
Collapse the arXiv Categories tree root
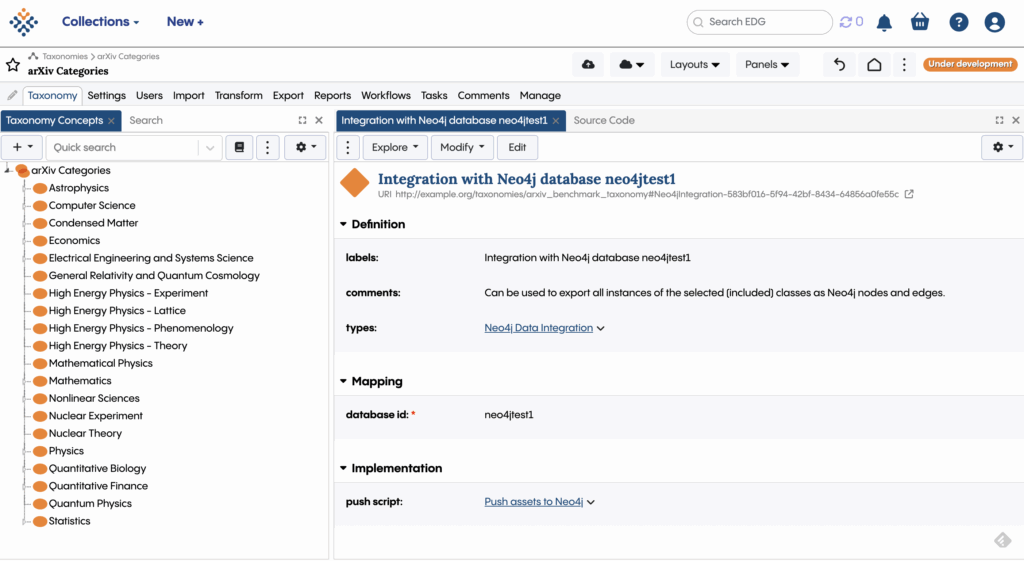(7, 169)
